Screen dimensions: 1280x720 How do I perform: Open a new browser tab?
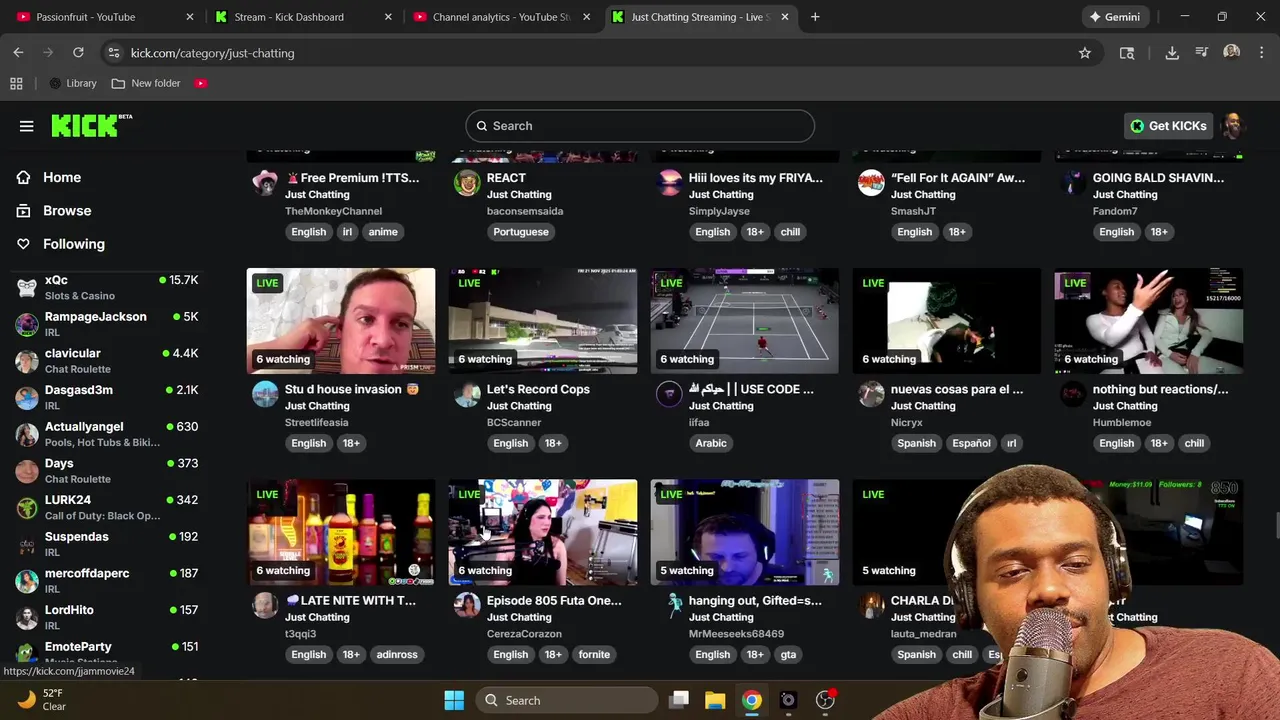(815, 17)
